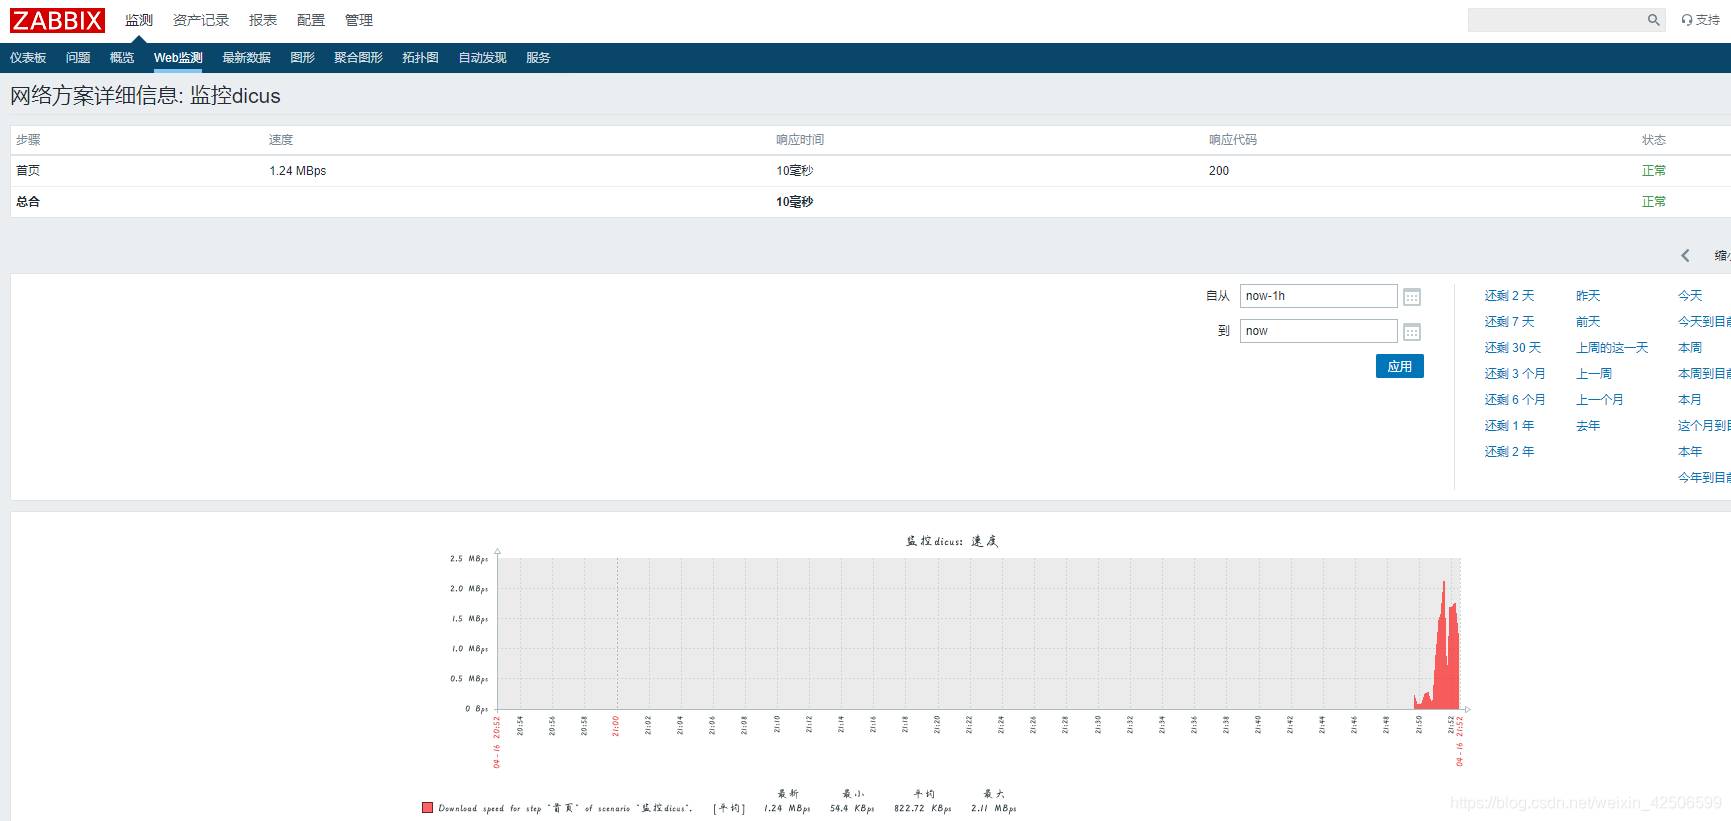This screenshot has height=821, width=1731.
Task: Click the 总合 total row label
Action: point(28,202)
